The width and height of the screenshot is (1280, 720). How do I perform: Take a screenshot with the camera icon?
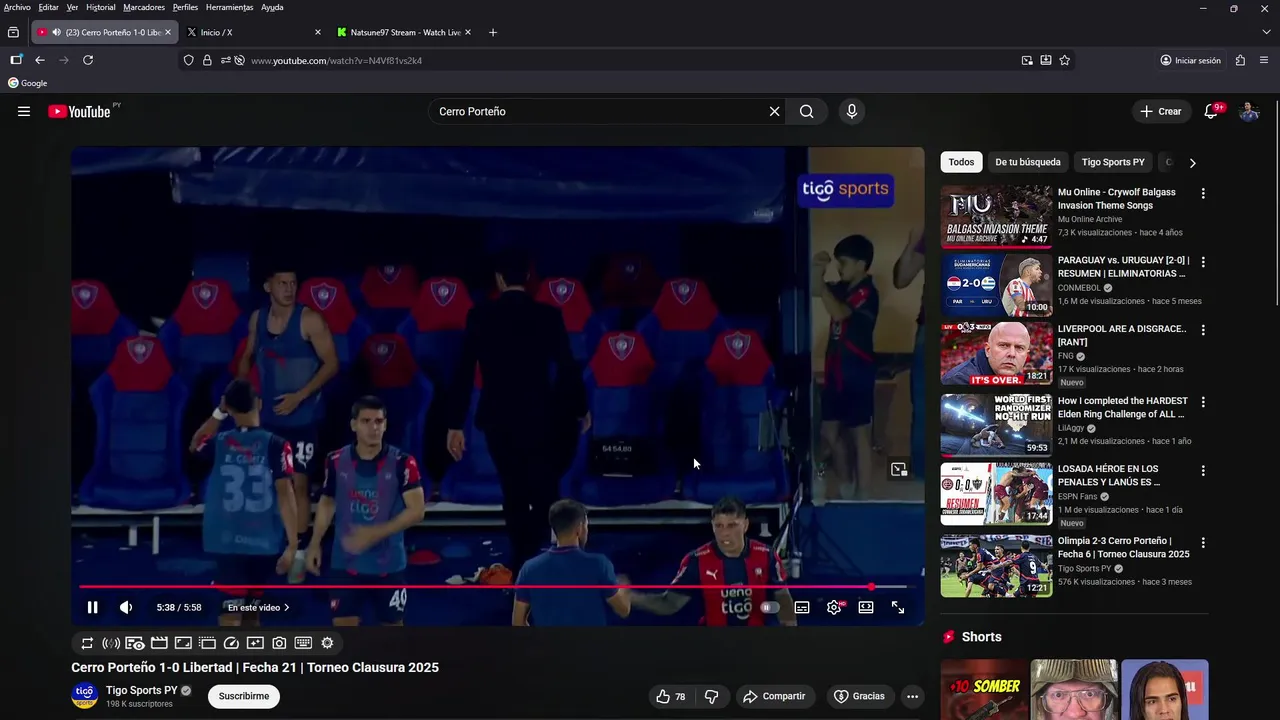pos(279,643)
